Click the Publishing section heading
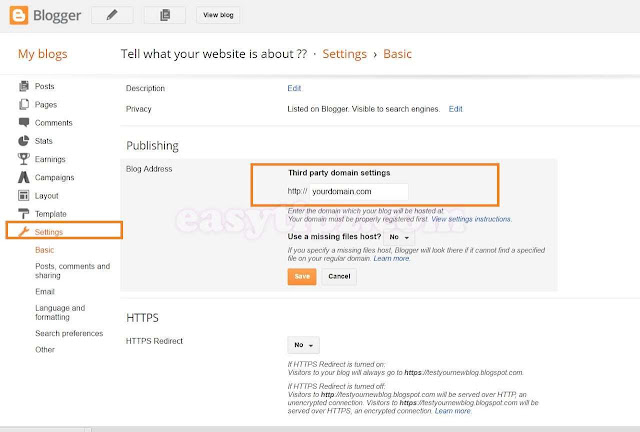Screen dimensions: 640x432 [152, 146]
